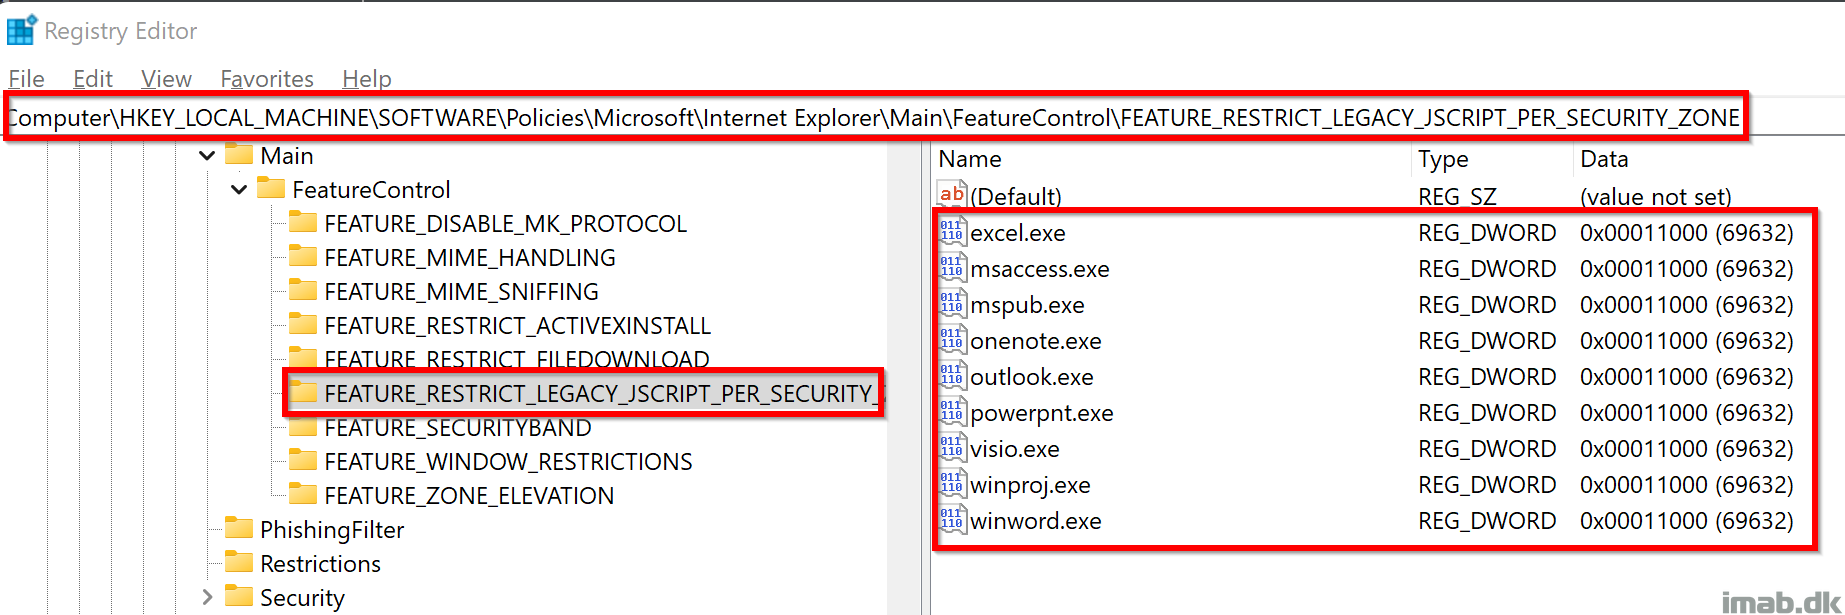Select the FEATURE_WINDOW_RESTRICTIONS key
This screenshot has height=615, width=1845.
tap(508, 462)
